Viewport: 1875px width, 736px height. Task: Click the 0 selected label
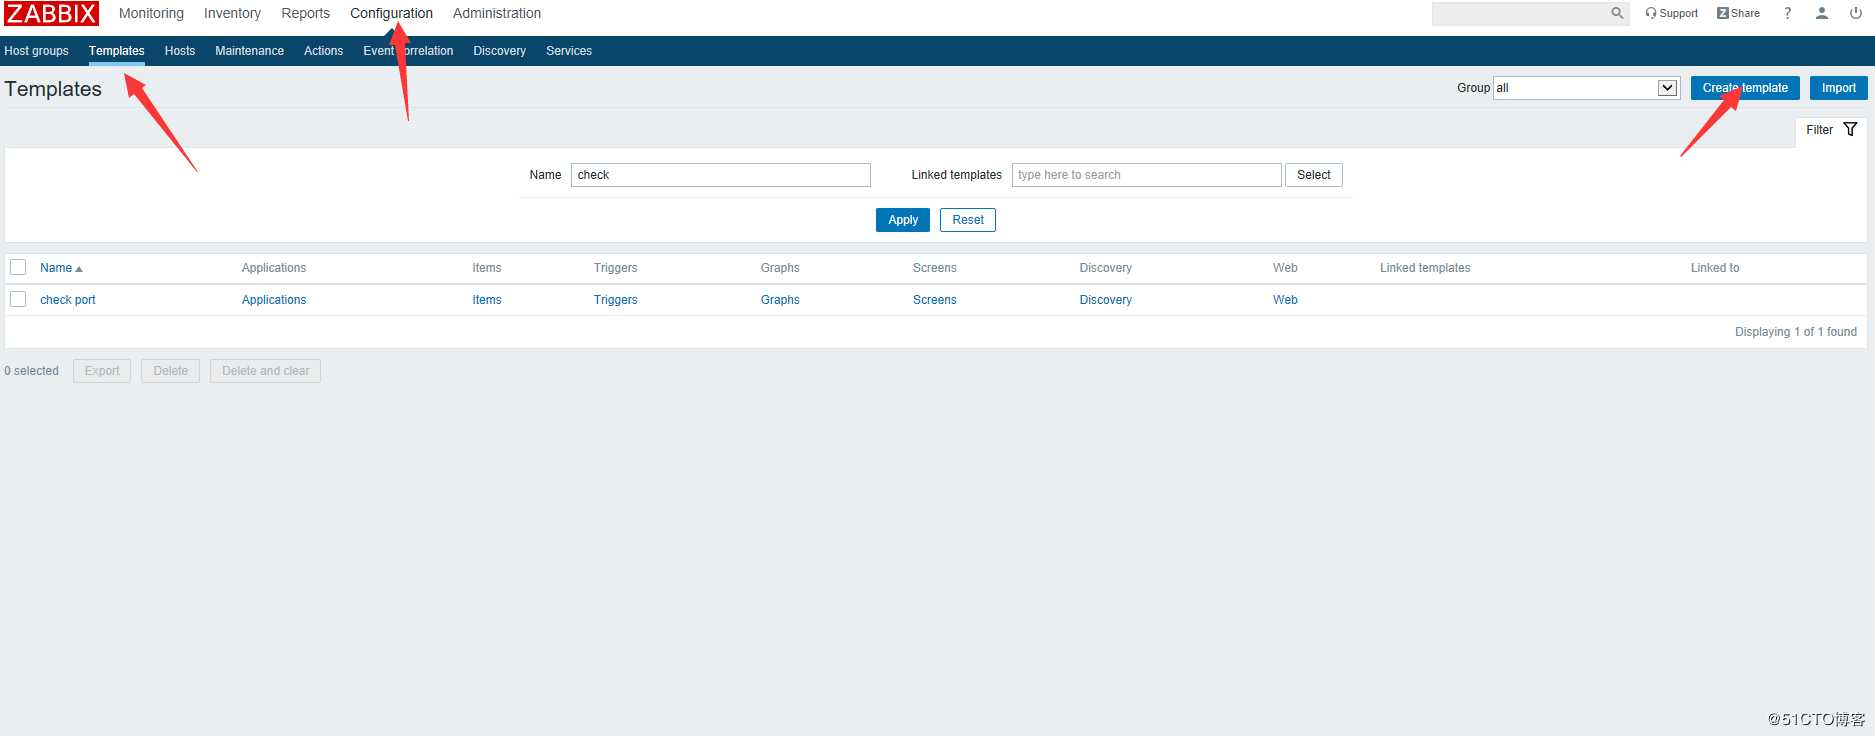(x=32, y=371)
